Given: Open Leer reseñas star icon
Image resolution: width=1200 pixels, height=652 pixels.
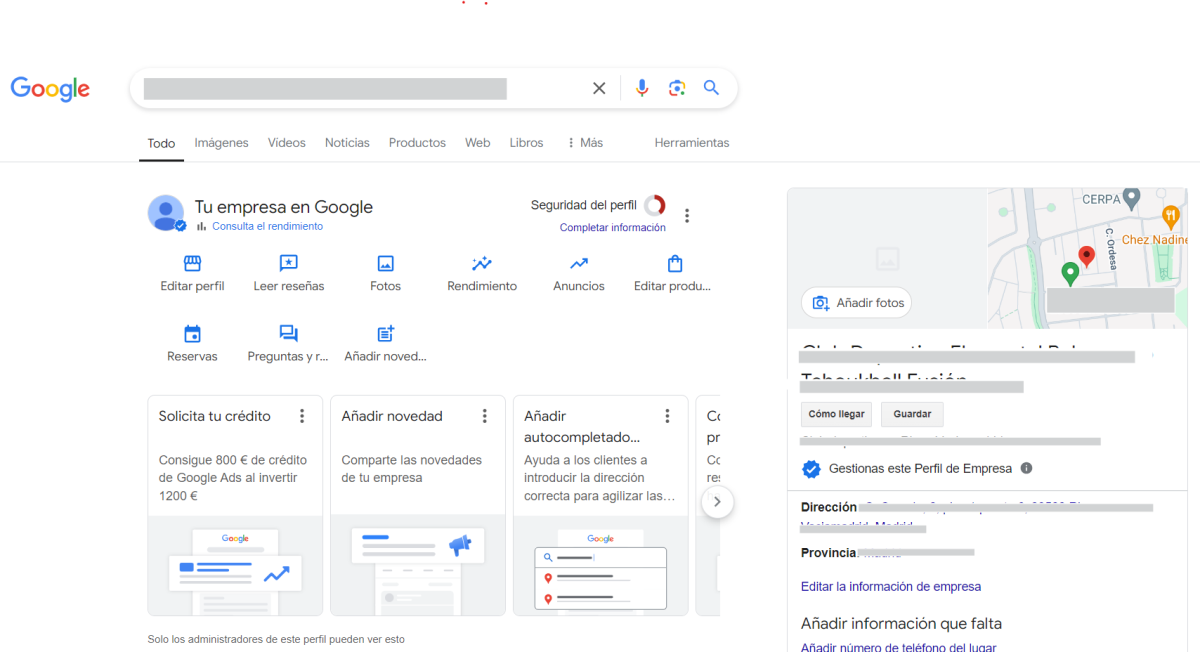Looking at the screenshot, I should [x=289, y=264].
